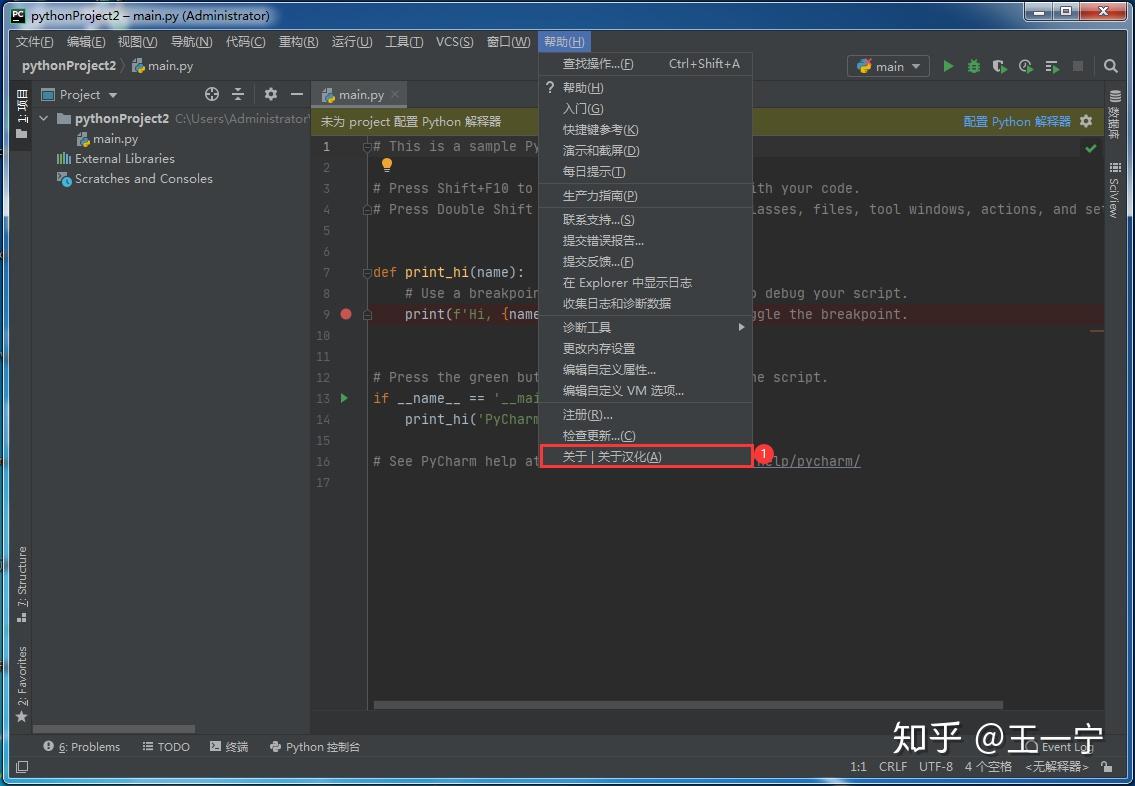Open the Python console tab

coord(315,747)
